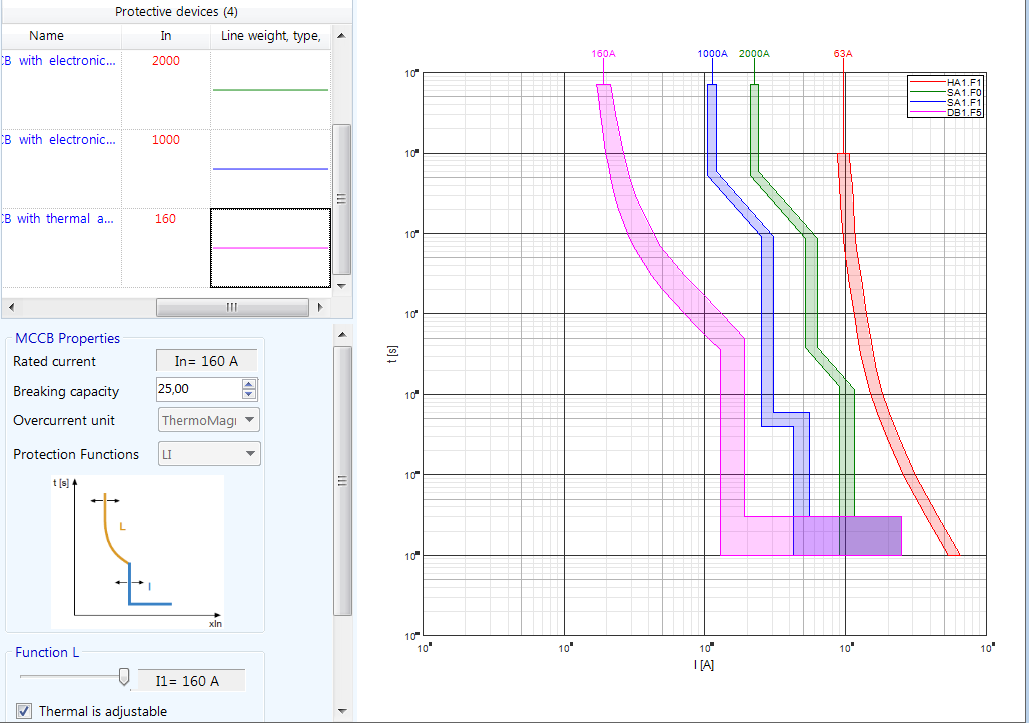Click the right arrow of the horizontal scrollbar

(x=320, y=307)
